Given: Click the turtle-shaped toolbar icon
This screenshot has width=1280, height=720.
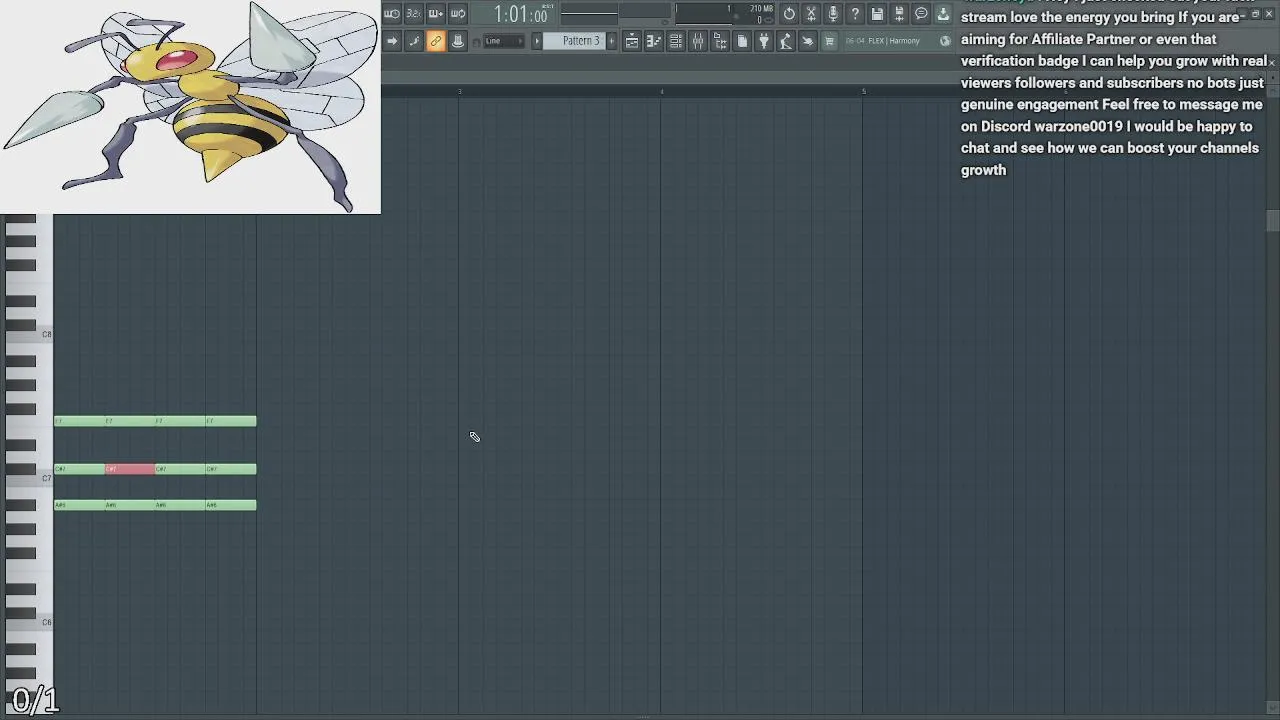Looking at the screenshot, I should [808, 41].
